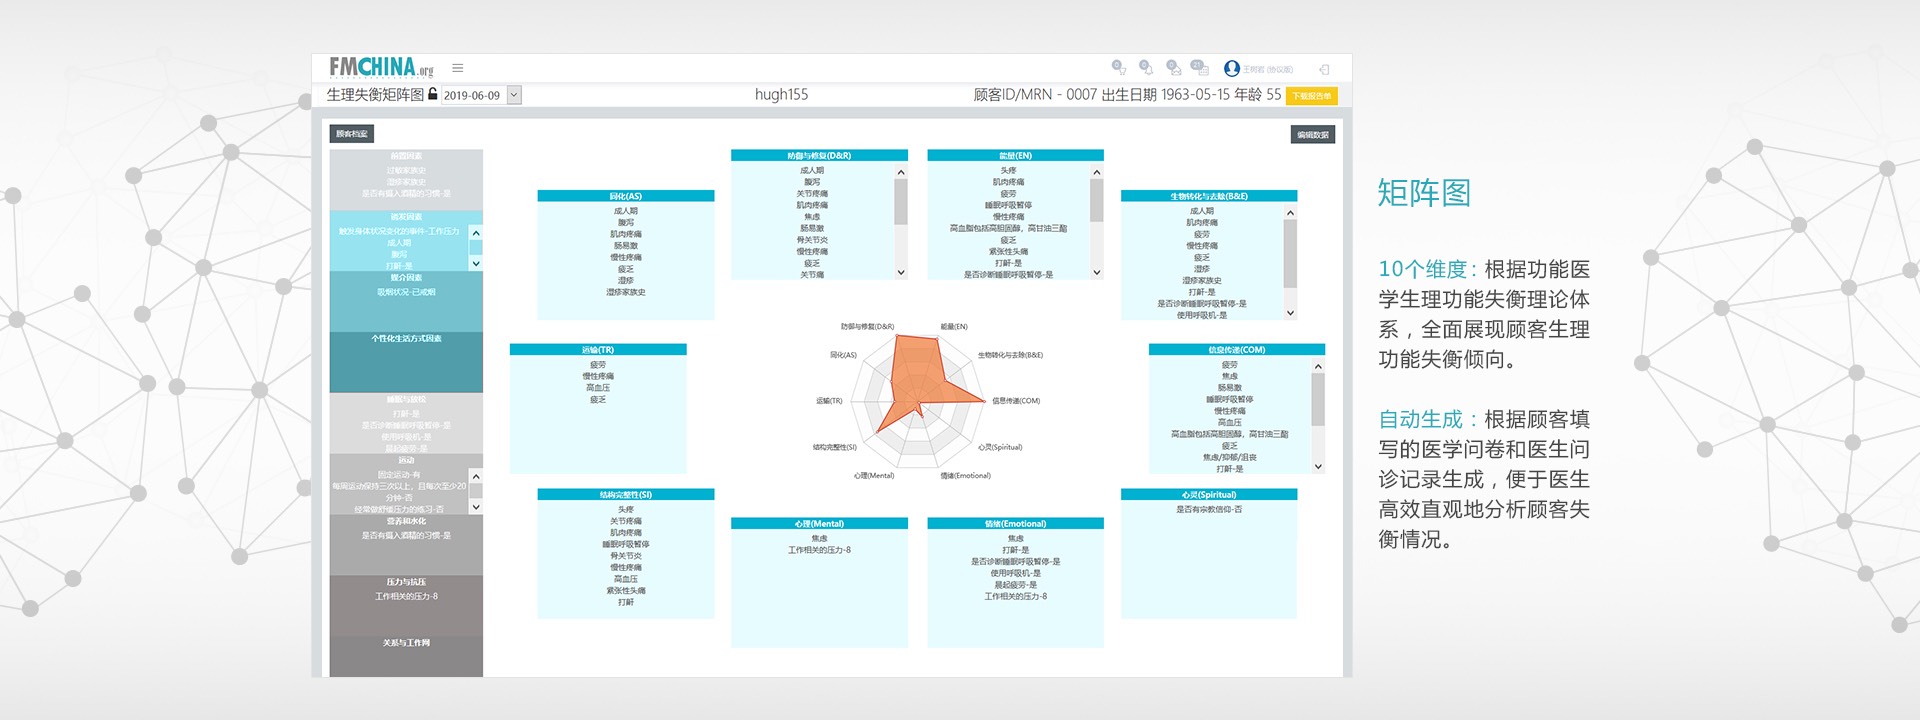Image resolution: width=1920 pixels, height=720 pixels.
Task: Select the 压力与抗压 sidebar section
Action: pyautogui.click(x=406, y=582)
